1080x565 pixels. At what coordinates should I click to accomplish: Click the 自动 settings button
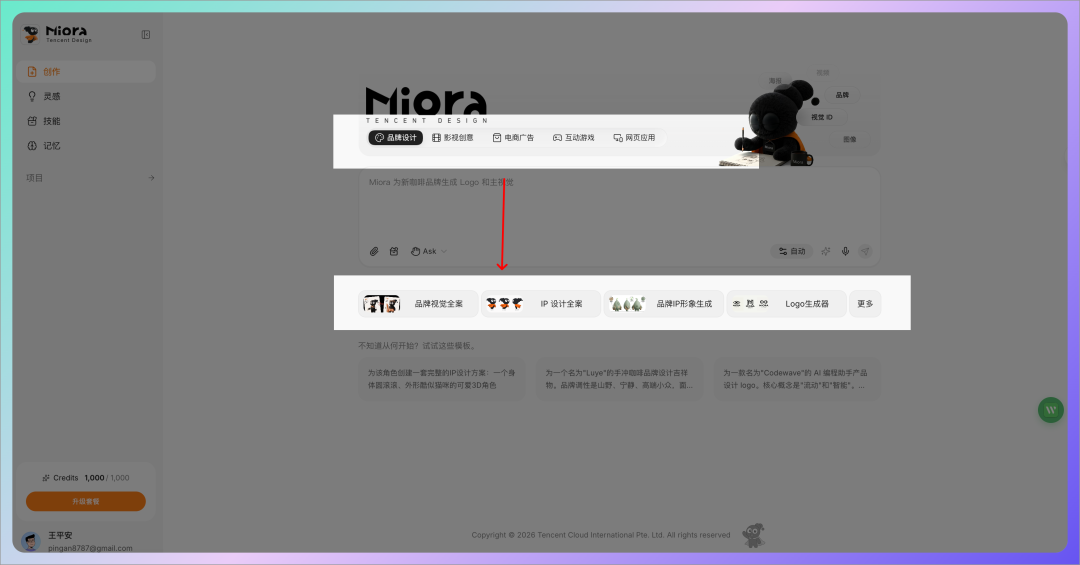click(x=792, y=251)
